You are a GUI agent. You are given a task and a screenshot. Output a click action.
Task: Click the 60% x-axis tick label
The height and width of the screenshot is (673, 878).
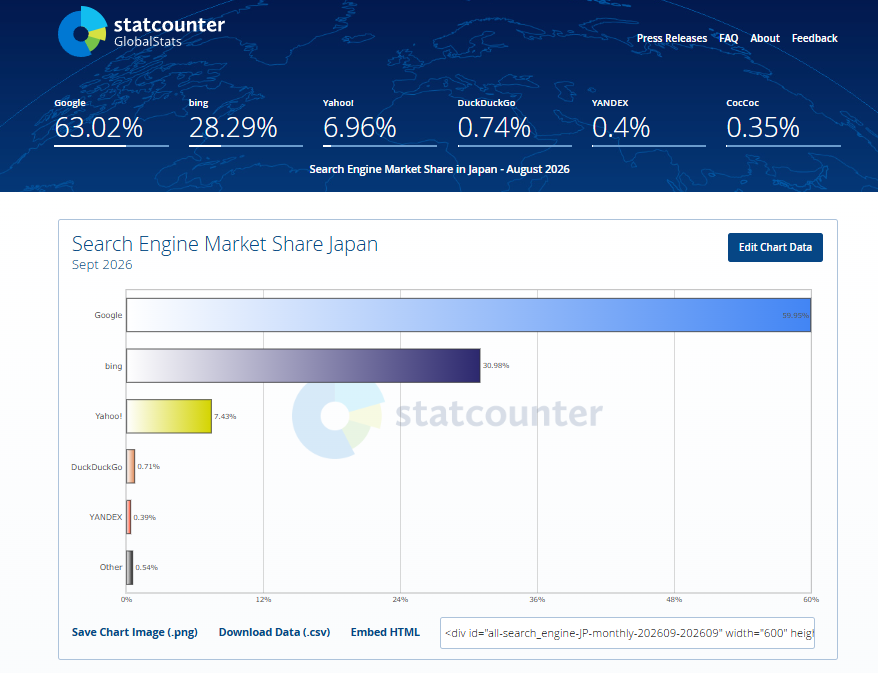811,600
